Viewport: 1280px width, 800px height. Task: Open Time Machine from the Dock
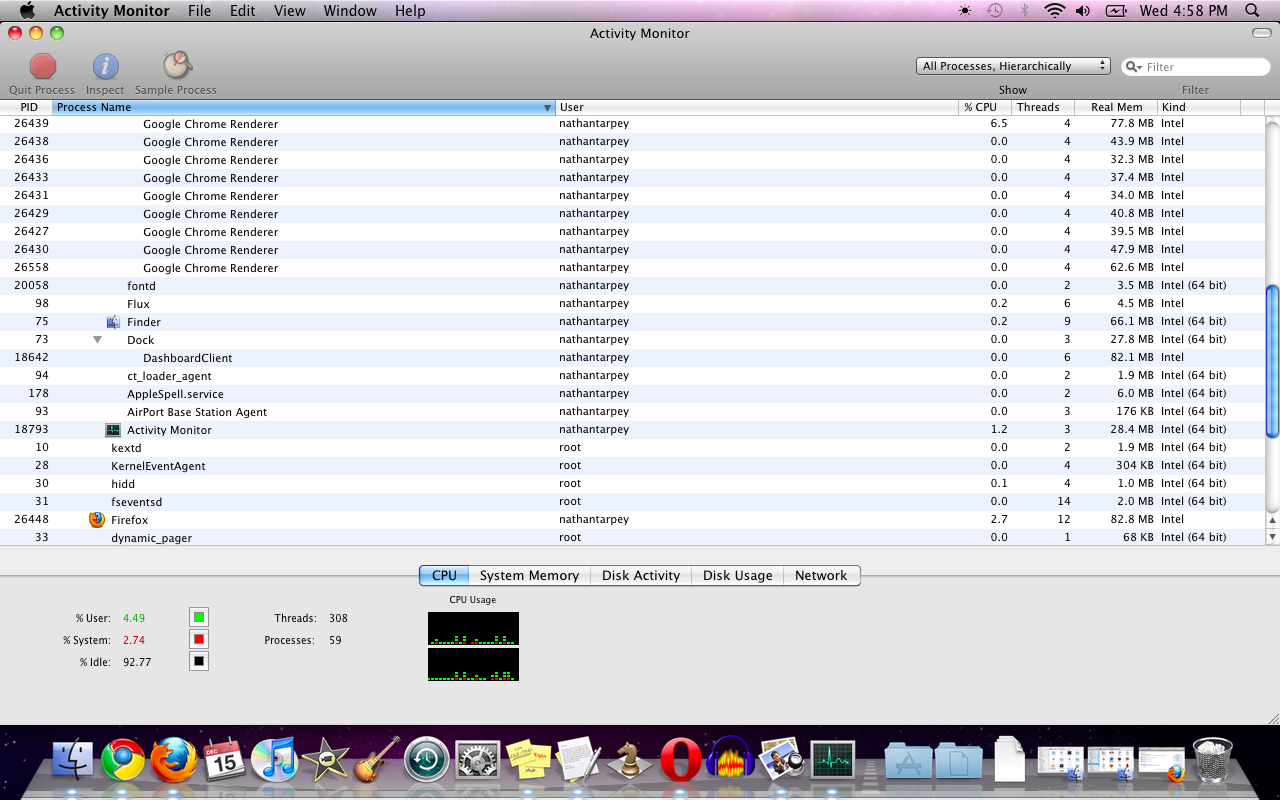(x=427, y=761)
